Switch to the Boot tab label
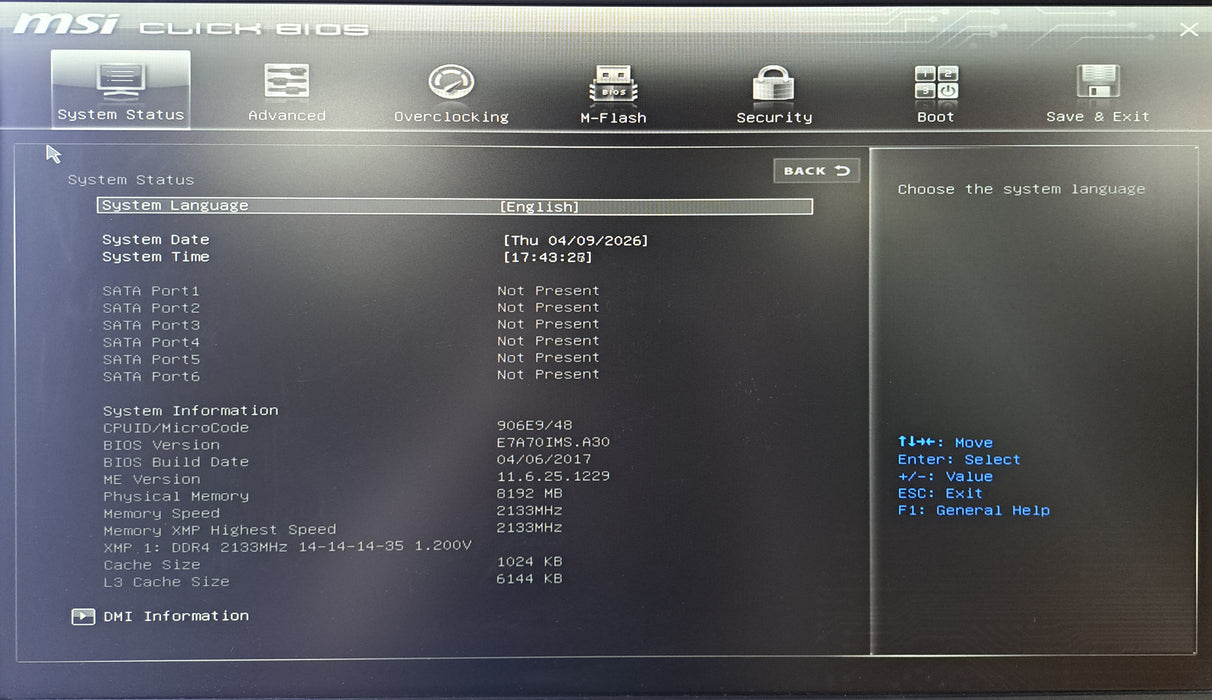Image resolution: width=1212 pixels, height=700 pixels. click(936, 117)
